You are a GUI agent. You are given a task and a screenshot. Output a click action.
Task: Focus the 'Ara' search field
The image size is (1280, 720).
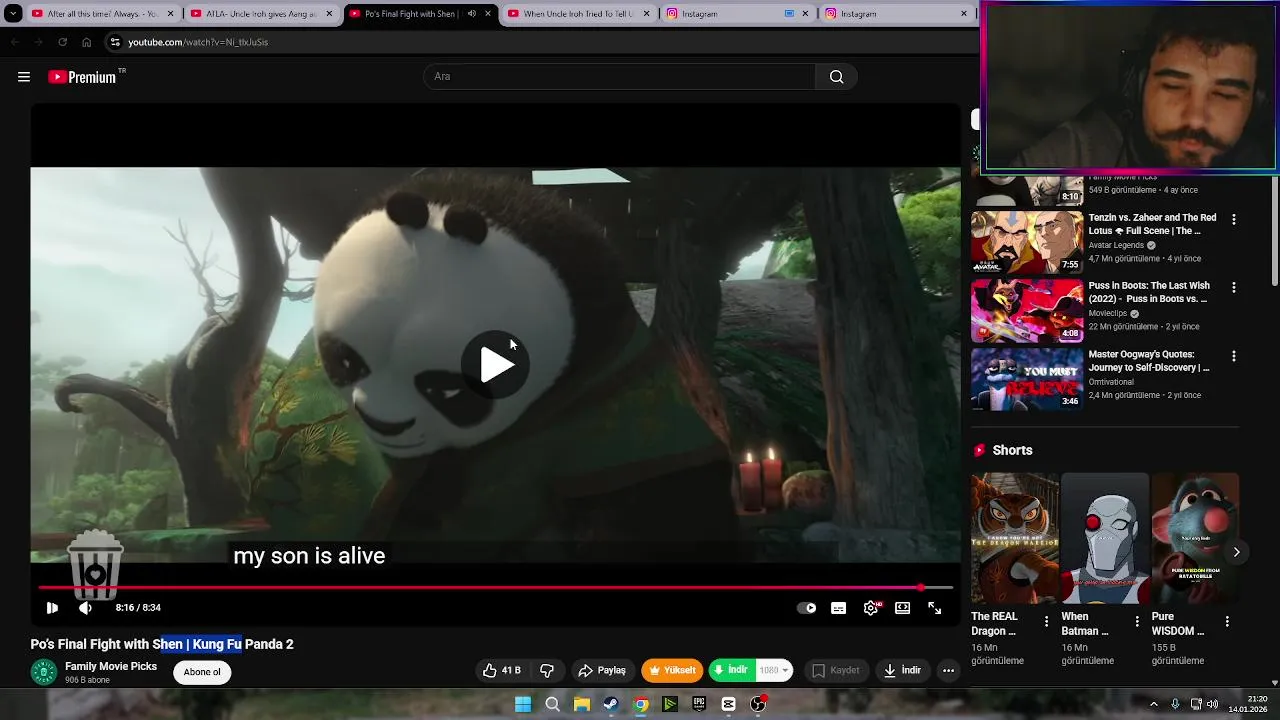point(620,77)
